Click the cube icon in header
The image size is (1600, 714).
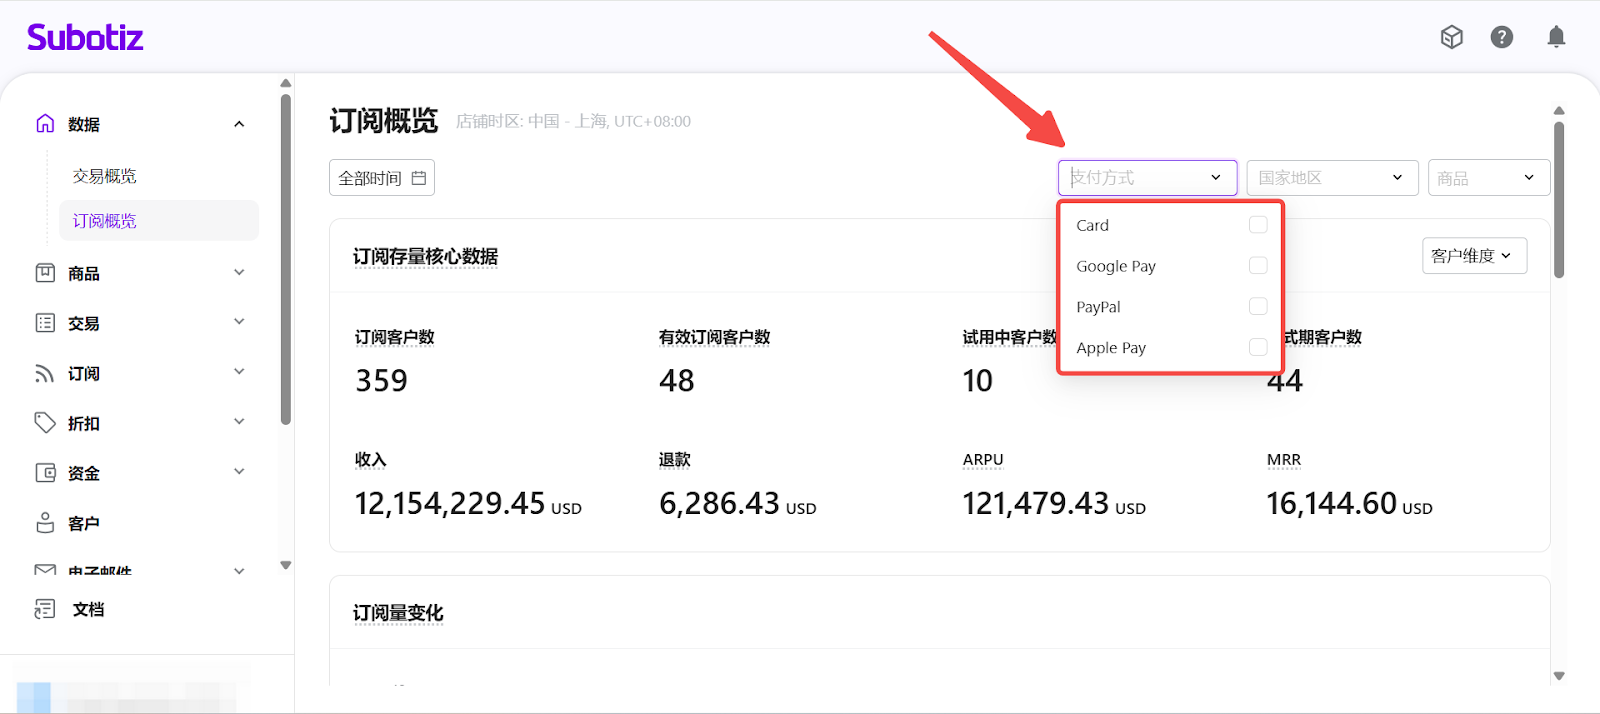pos(1451,38)
